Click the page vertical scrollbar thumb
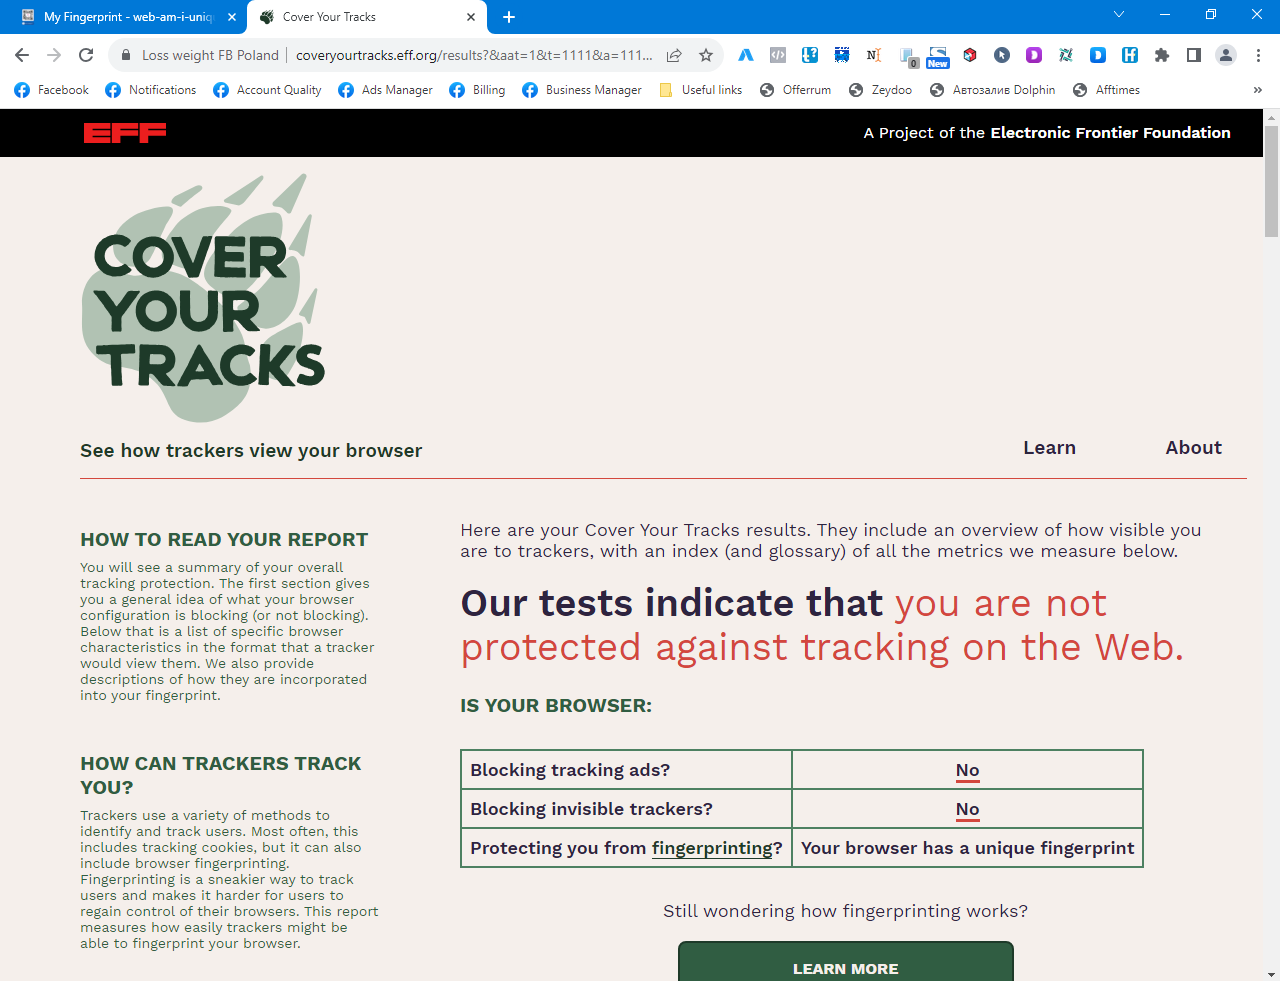 coord(1271,180)
